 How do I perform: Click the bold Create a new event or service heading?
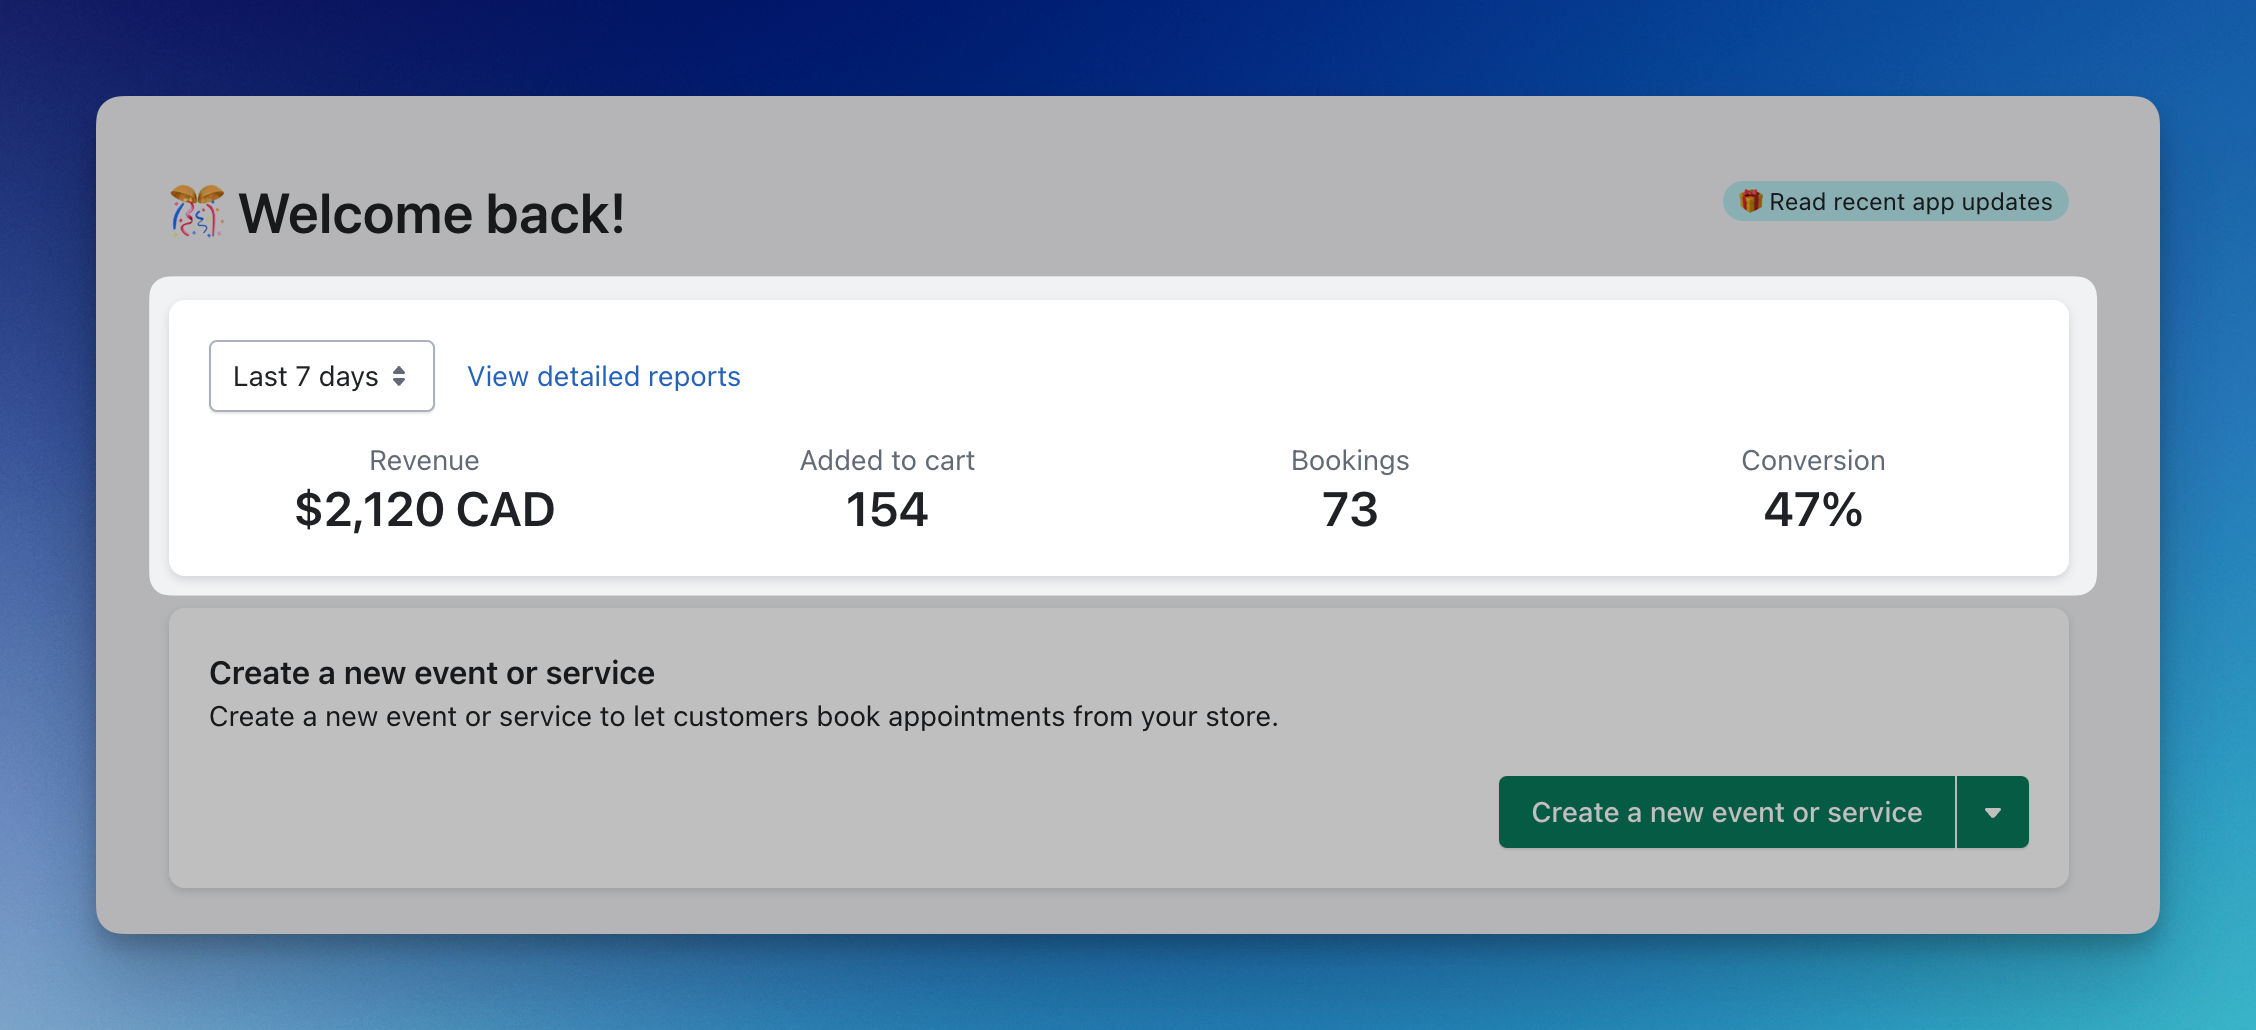tap(432, 673)
